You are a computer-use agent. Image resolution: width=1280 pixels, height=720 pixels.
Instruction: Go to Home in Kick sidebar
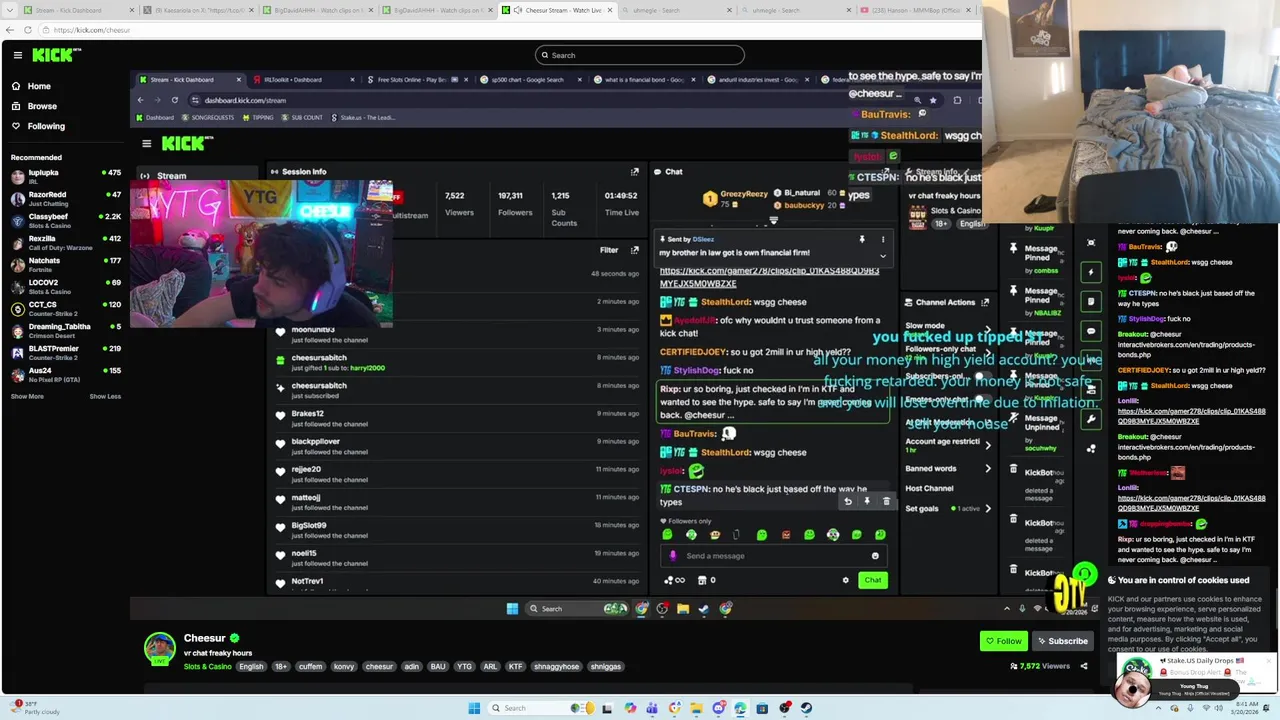[x=39, y=86]
